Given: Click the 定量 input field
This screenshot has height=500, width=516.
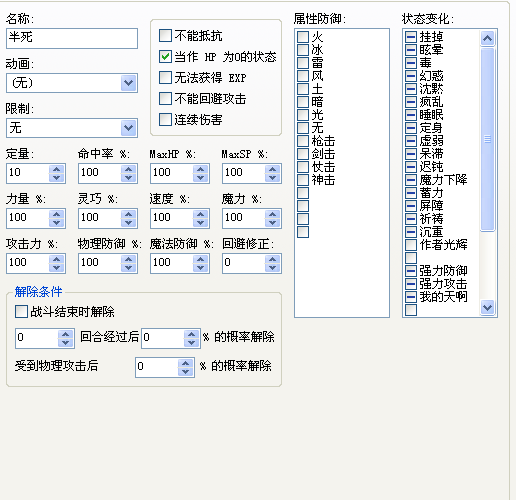Looking at the screenshot, I should point(28,173).
